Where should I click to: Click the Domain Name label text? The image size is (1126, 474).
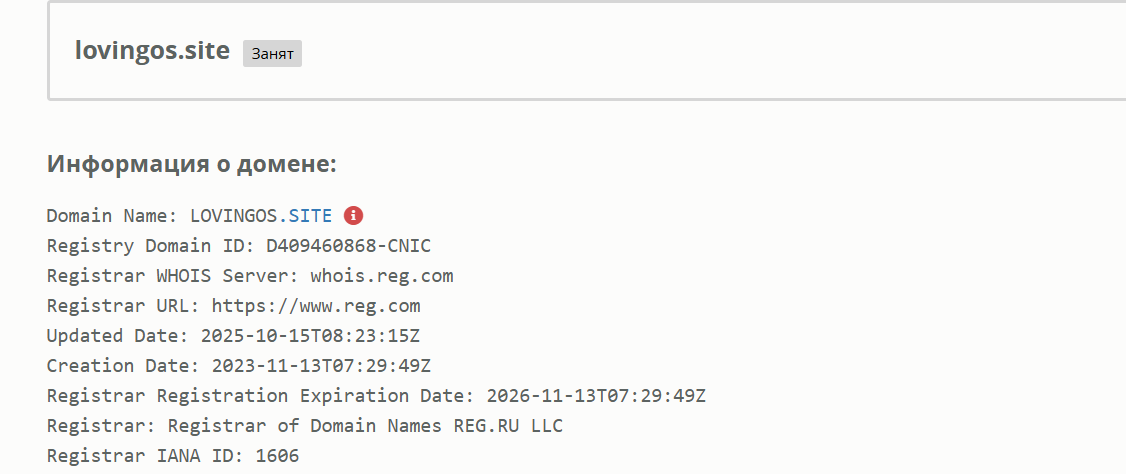click(x=112, y=215)
